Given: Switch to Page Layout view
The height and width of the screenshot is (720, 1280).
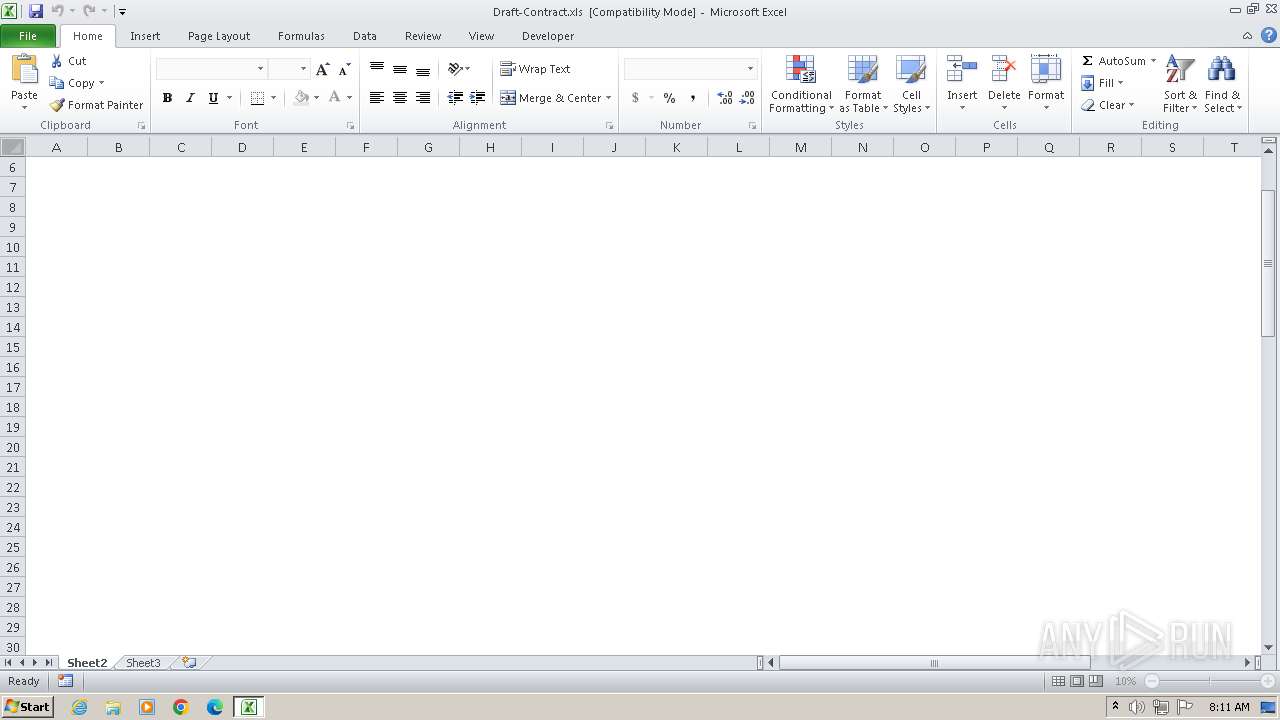Looking at the screenshot, I should 1077,681.
